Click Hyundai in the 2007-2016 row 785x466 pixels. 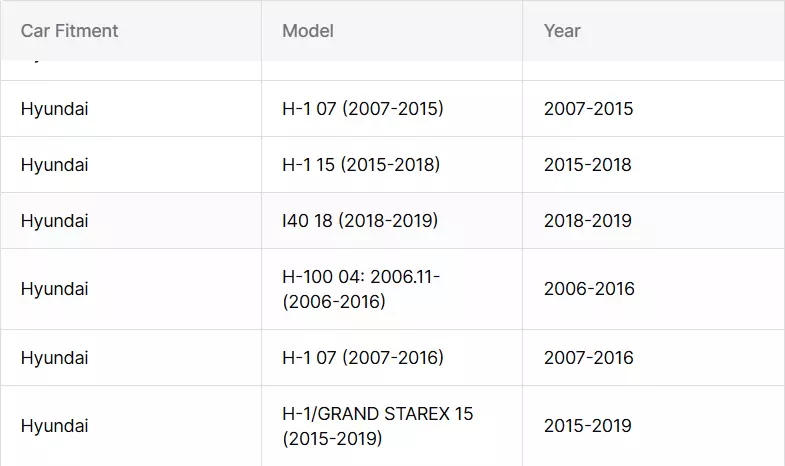click(55, 358)
